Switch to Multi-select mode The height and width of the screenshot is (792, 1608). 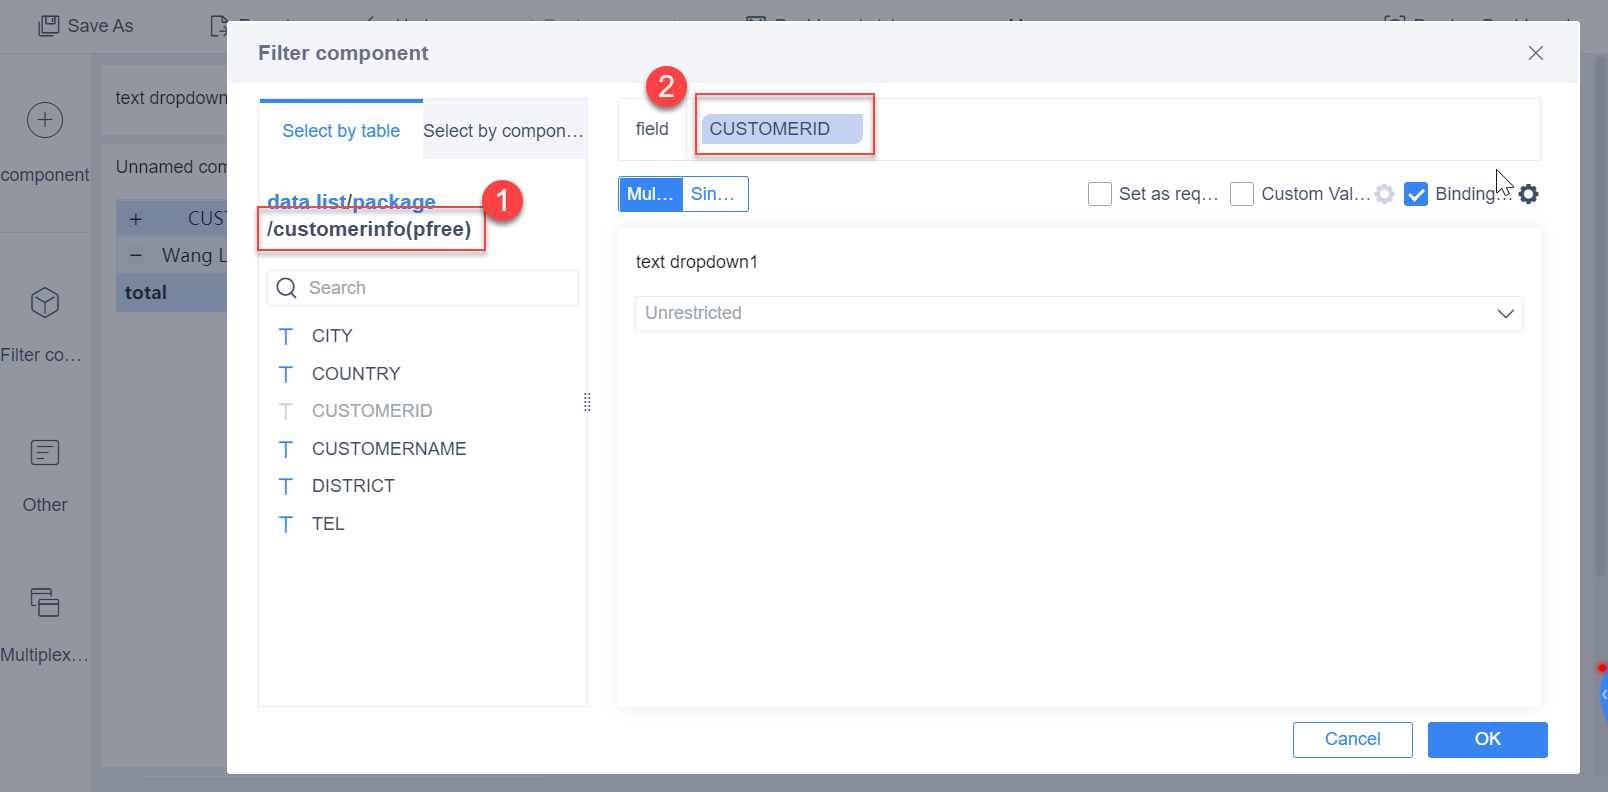651,194
